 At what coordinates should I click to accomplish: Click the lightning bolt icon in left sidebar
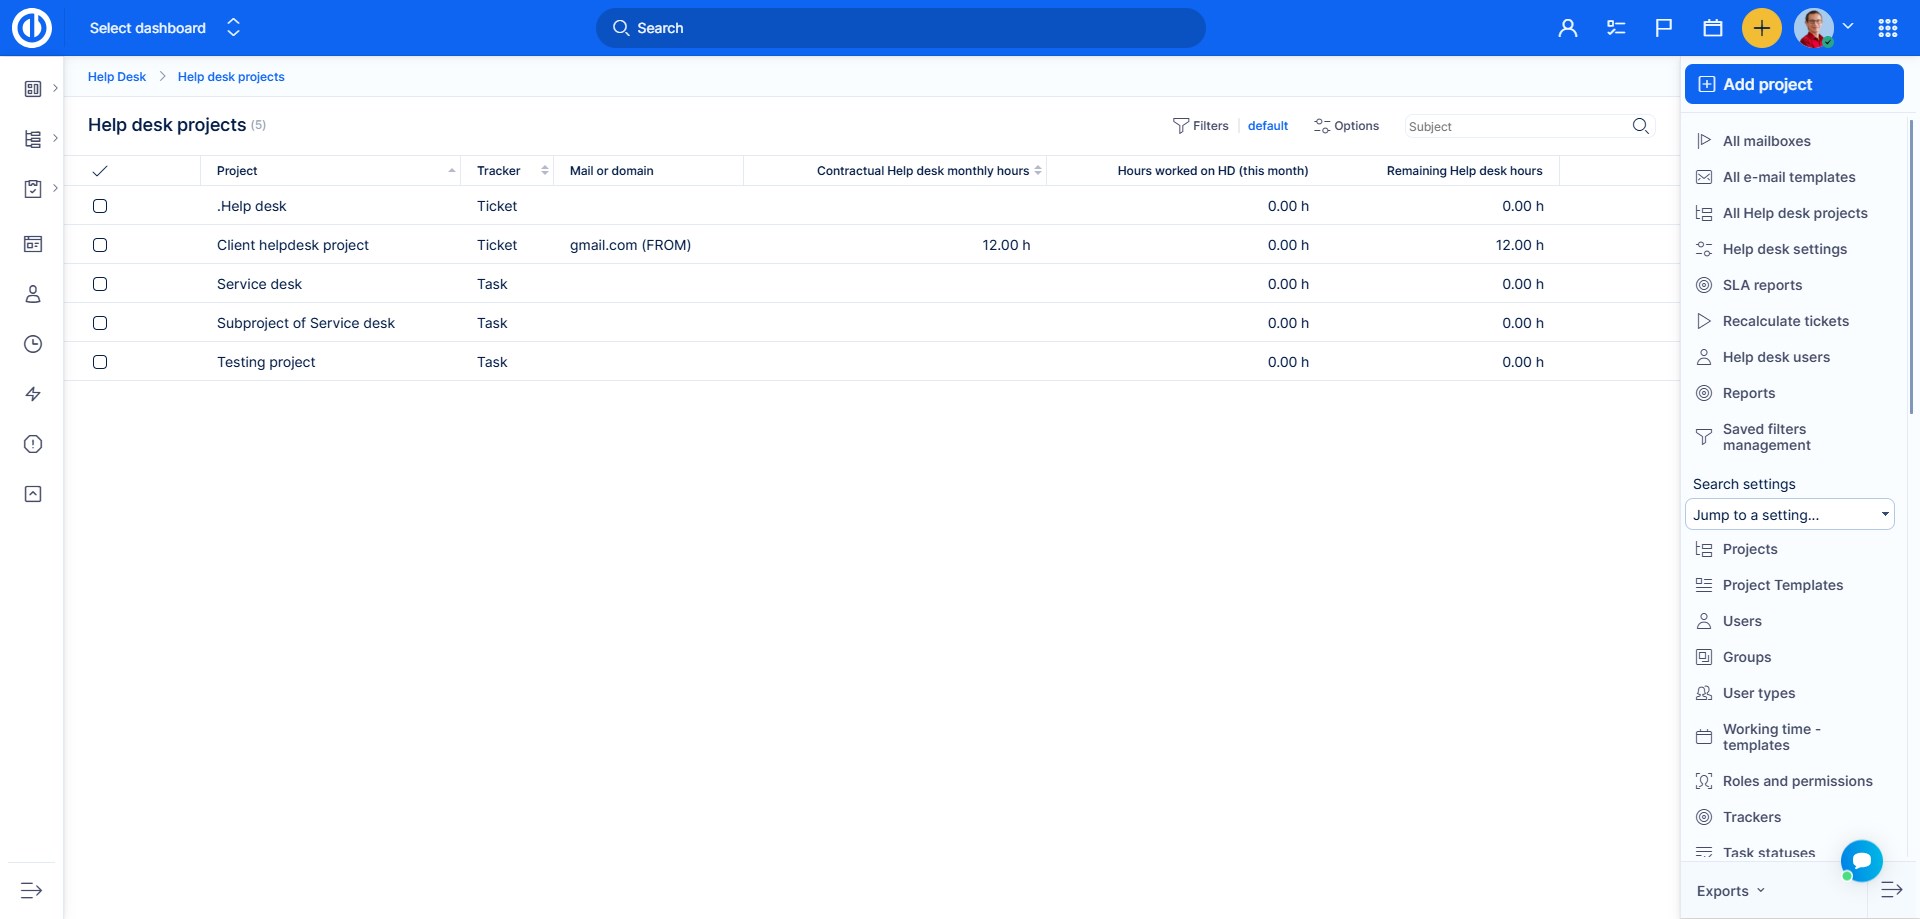pos(33,394)
